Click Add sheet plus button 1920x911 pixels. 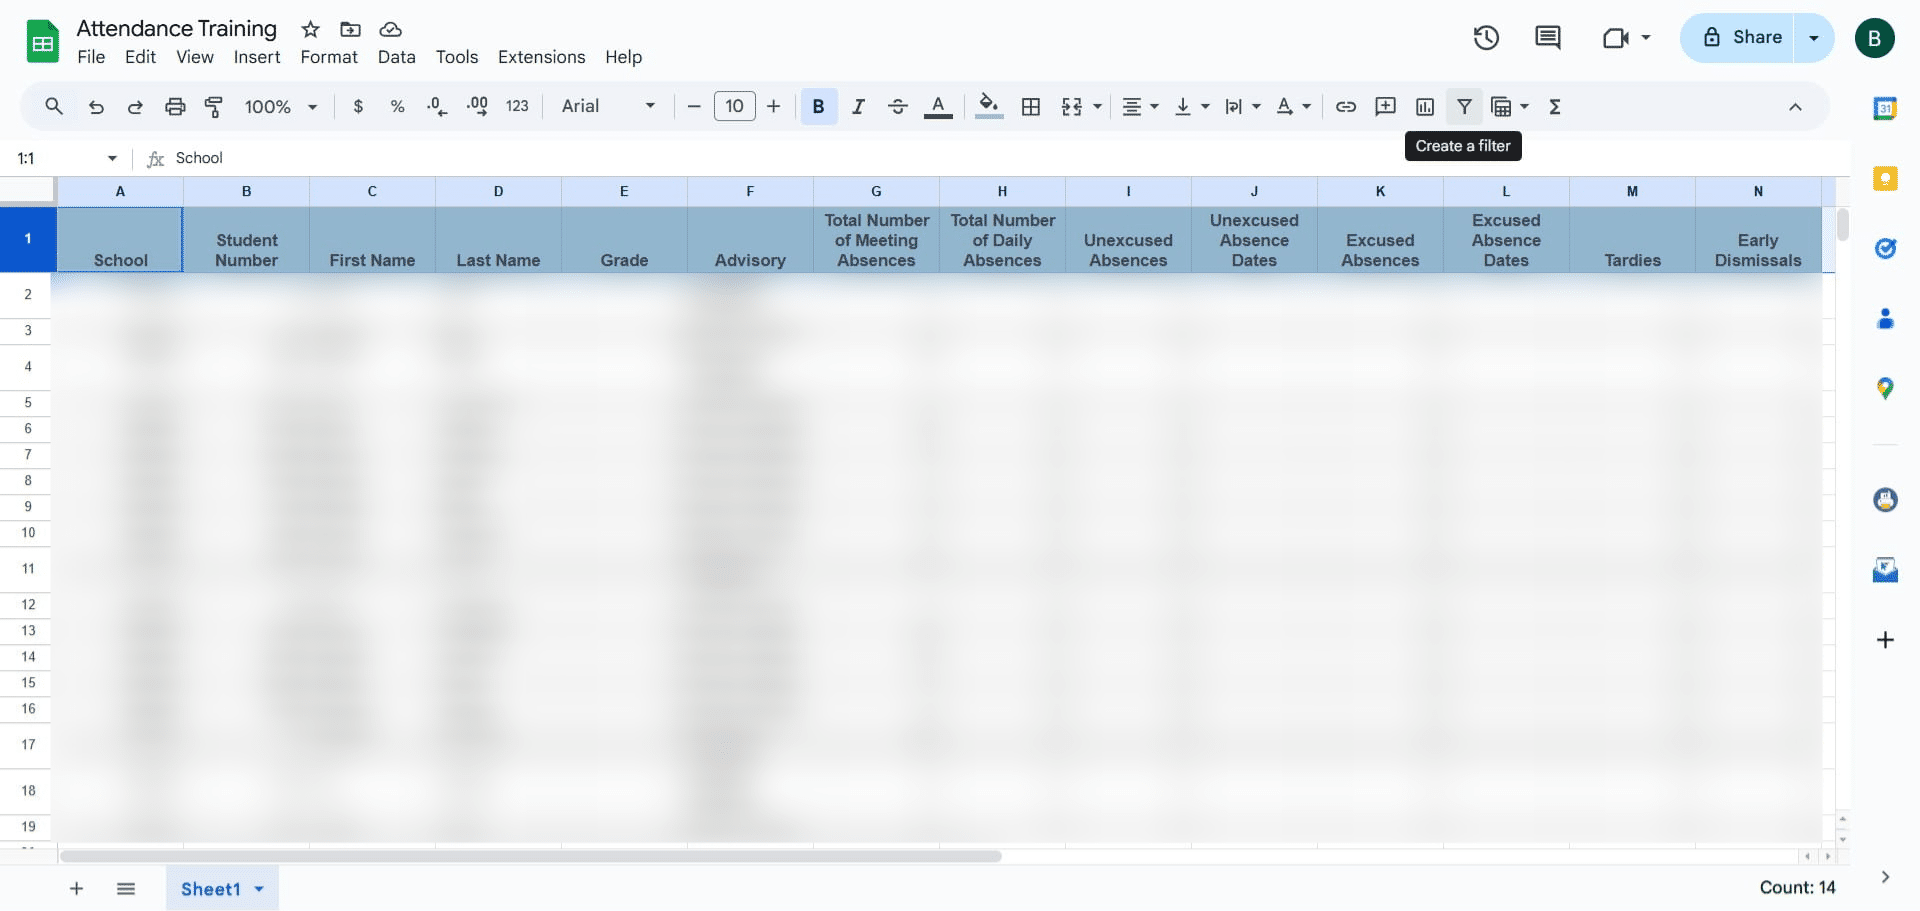pos(76,889)
